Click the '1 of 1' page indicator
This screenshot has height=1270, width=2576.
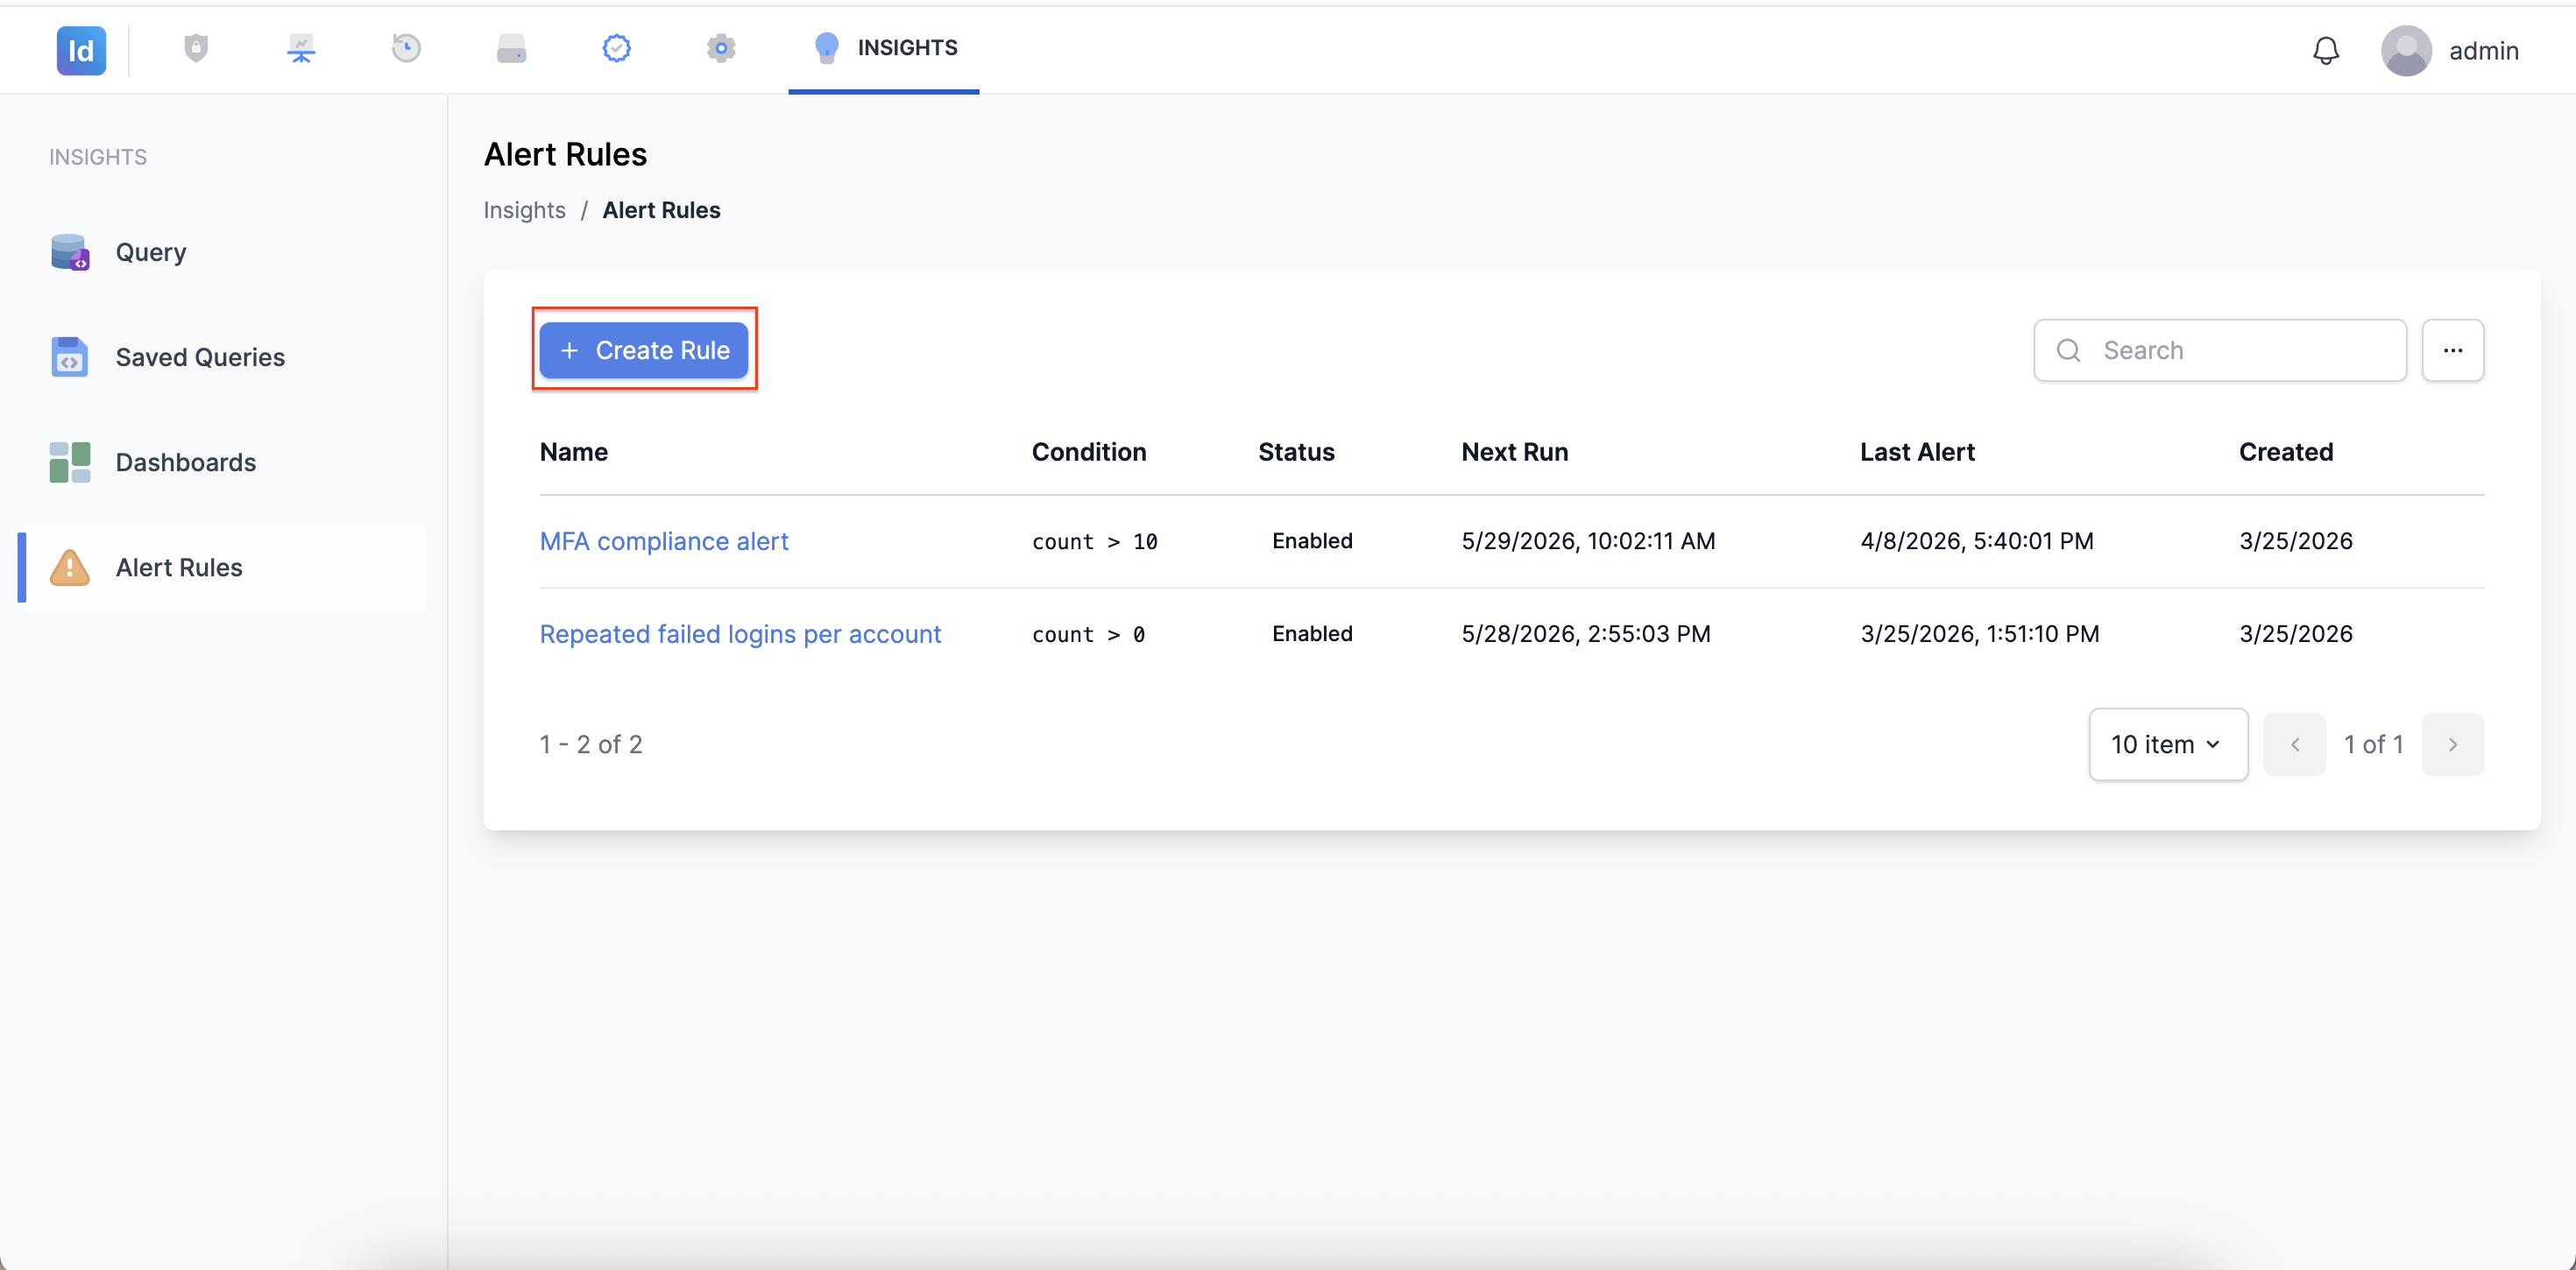coord(2374,744)
